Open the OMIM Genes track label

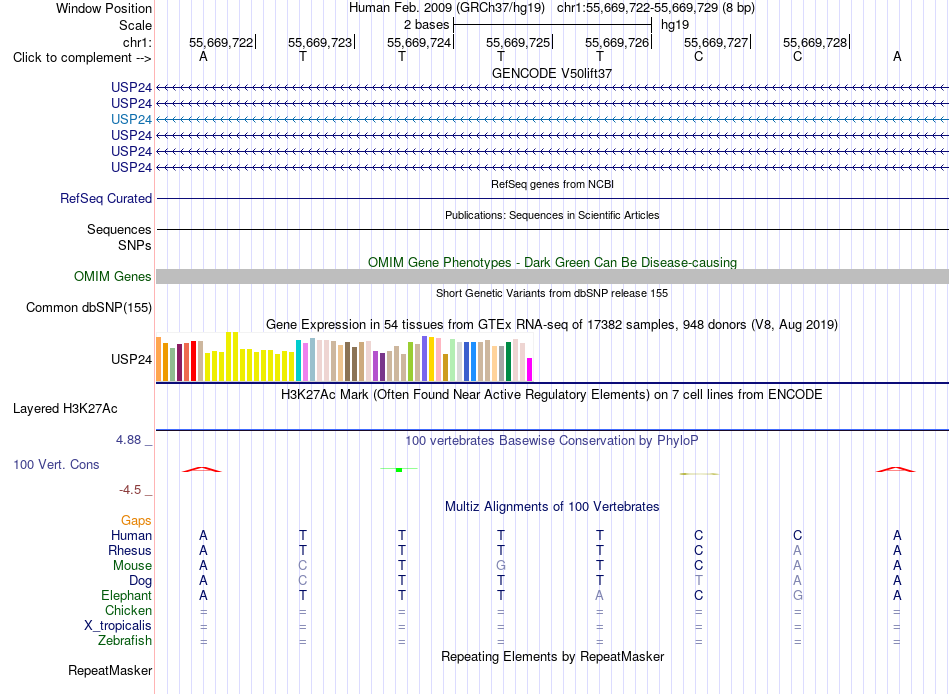click(x=113, y=276)
